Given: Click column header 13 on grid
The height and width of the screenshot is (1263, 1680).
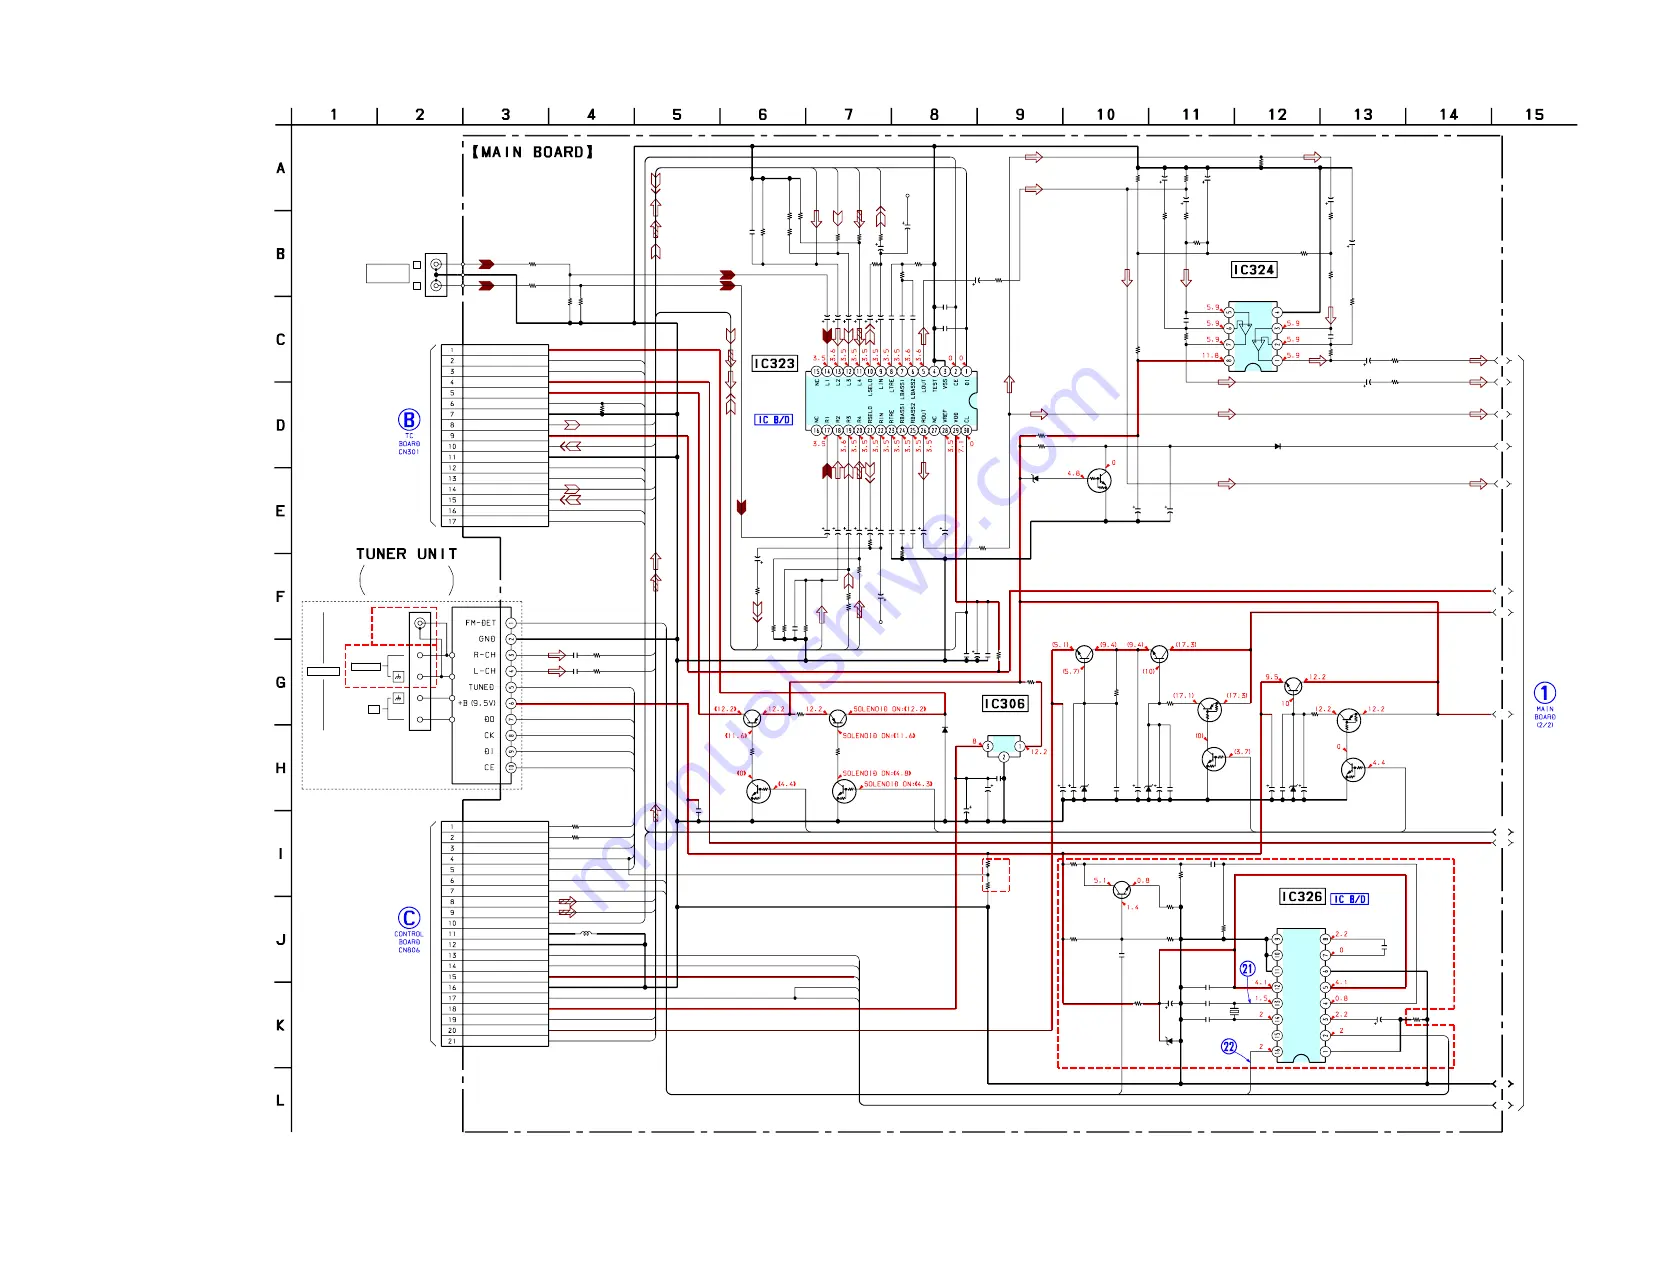Looking at the screenshot, I should click(1363, 115).
